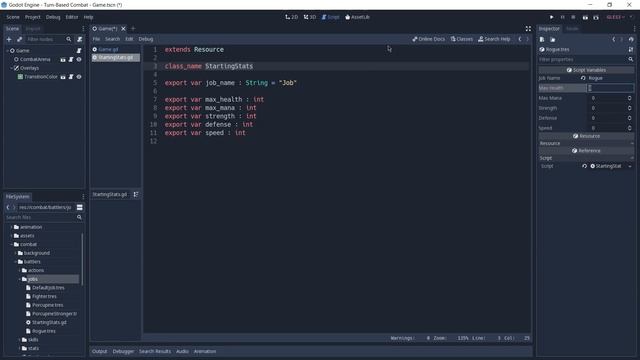The height and width of the screenshot is (360, 640).
Task: Focus the Filter nodes search field
Action: click(x=45, y=39)
